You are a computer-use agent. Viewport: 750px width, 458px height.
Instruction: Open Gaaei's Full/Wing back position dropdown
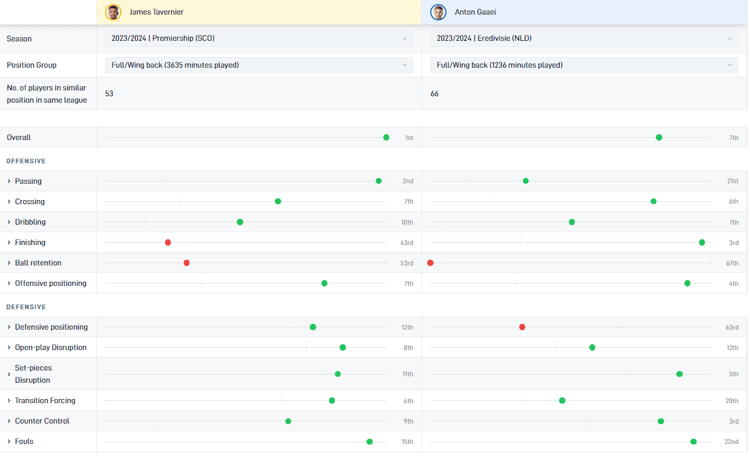point(584,65)
